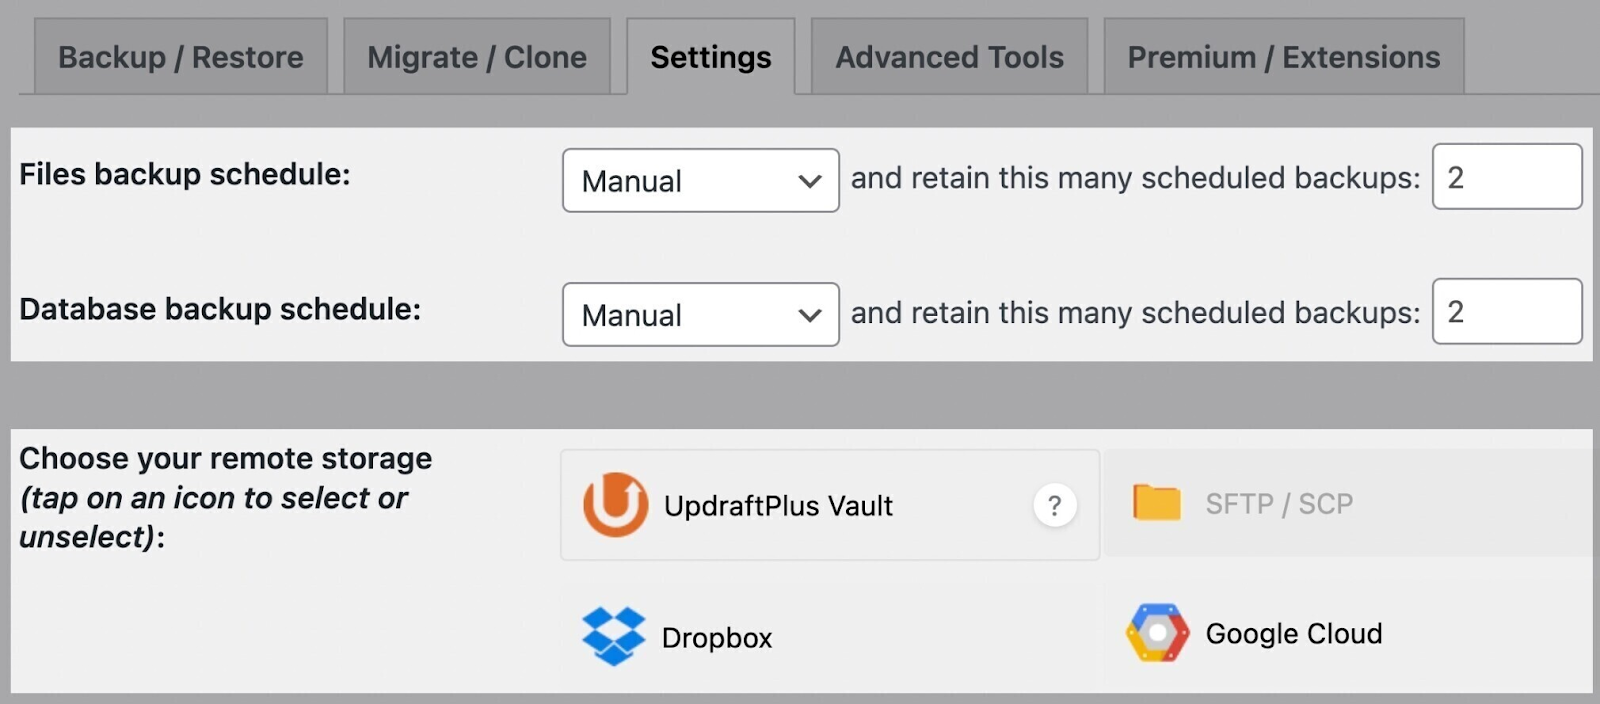Click the Files backup retain count field
Viewport: 1600px width, 704px height.
pos(1506,177)
